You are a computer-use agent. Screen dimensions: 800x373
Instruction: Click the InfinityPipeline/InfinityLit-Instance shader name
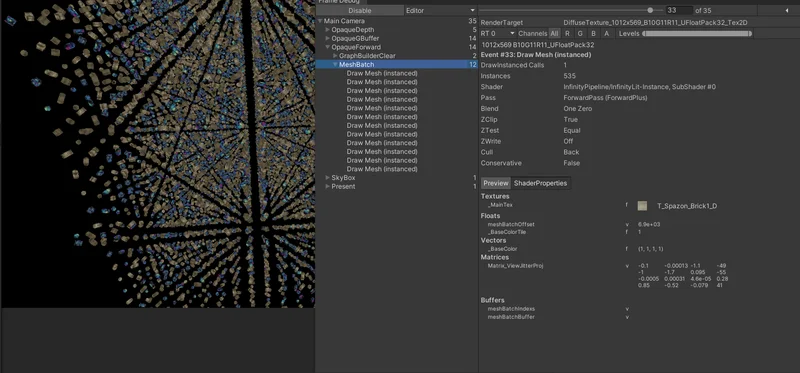(x=639, y=87)
